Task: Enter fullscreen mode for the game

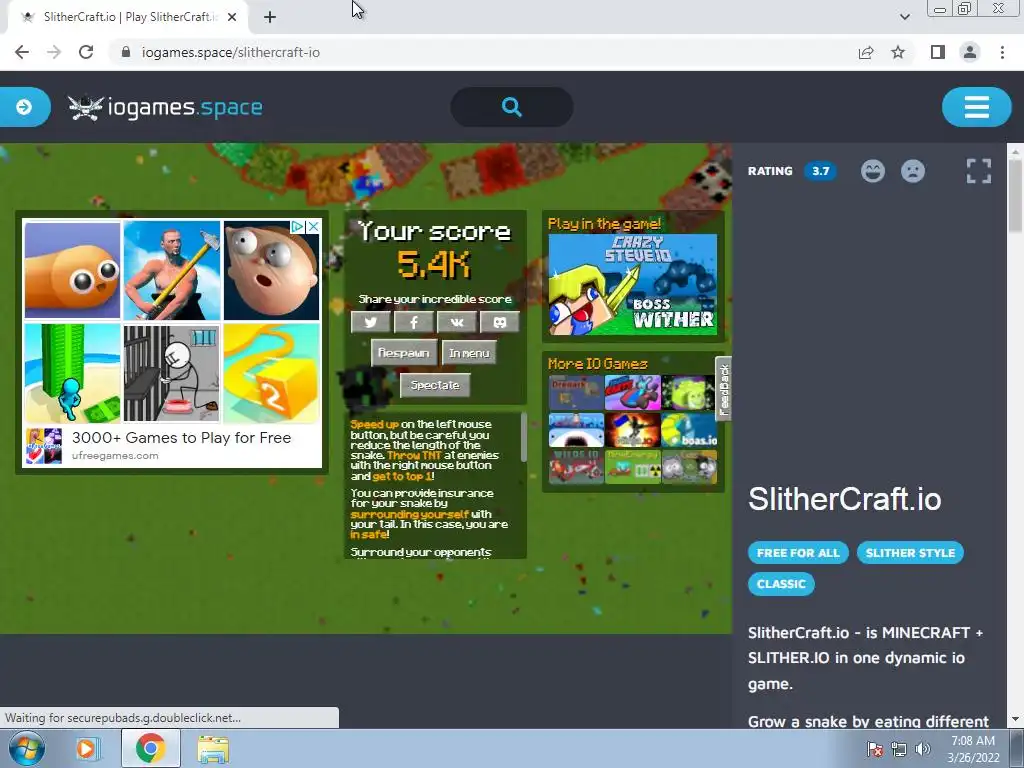Action: 979,171
